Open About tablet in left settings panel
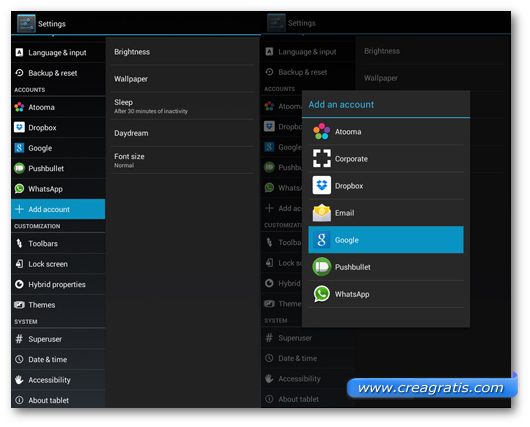This screenshot has width=530, height=427. coord(58,399)
